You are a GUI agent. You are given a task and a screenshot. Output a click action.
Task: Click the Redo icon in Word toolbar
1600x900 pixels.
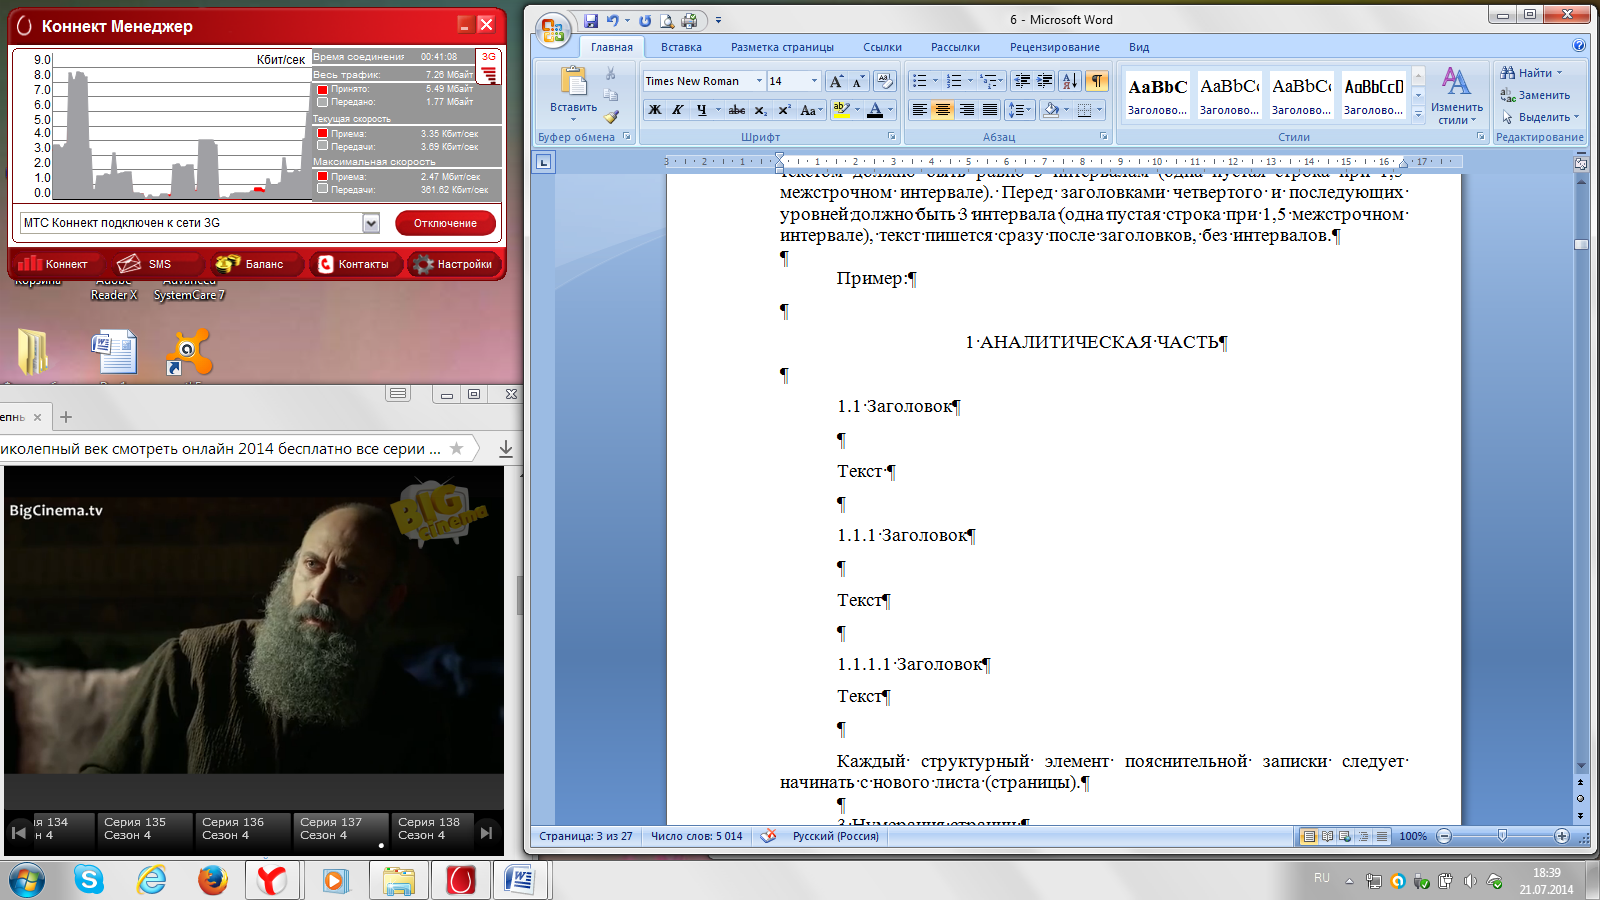(x=645, y=20)
